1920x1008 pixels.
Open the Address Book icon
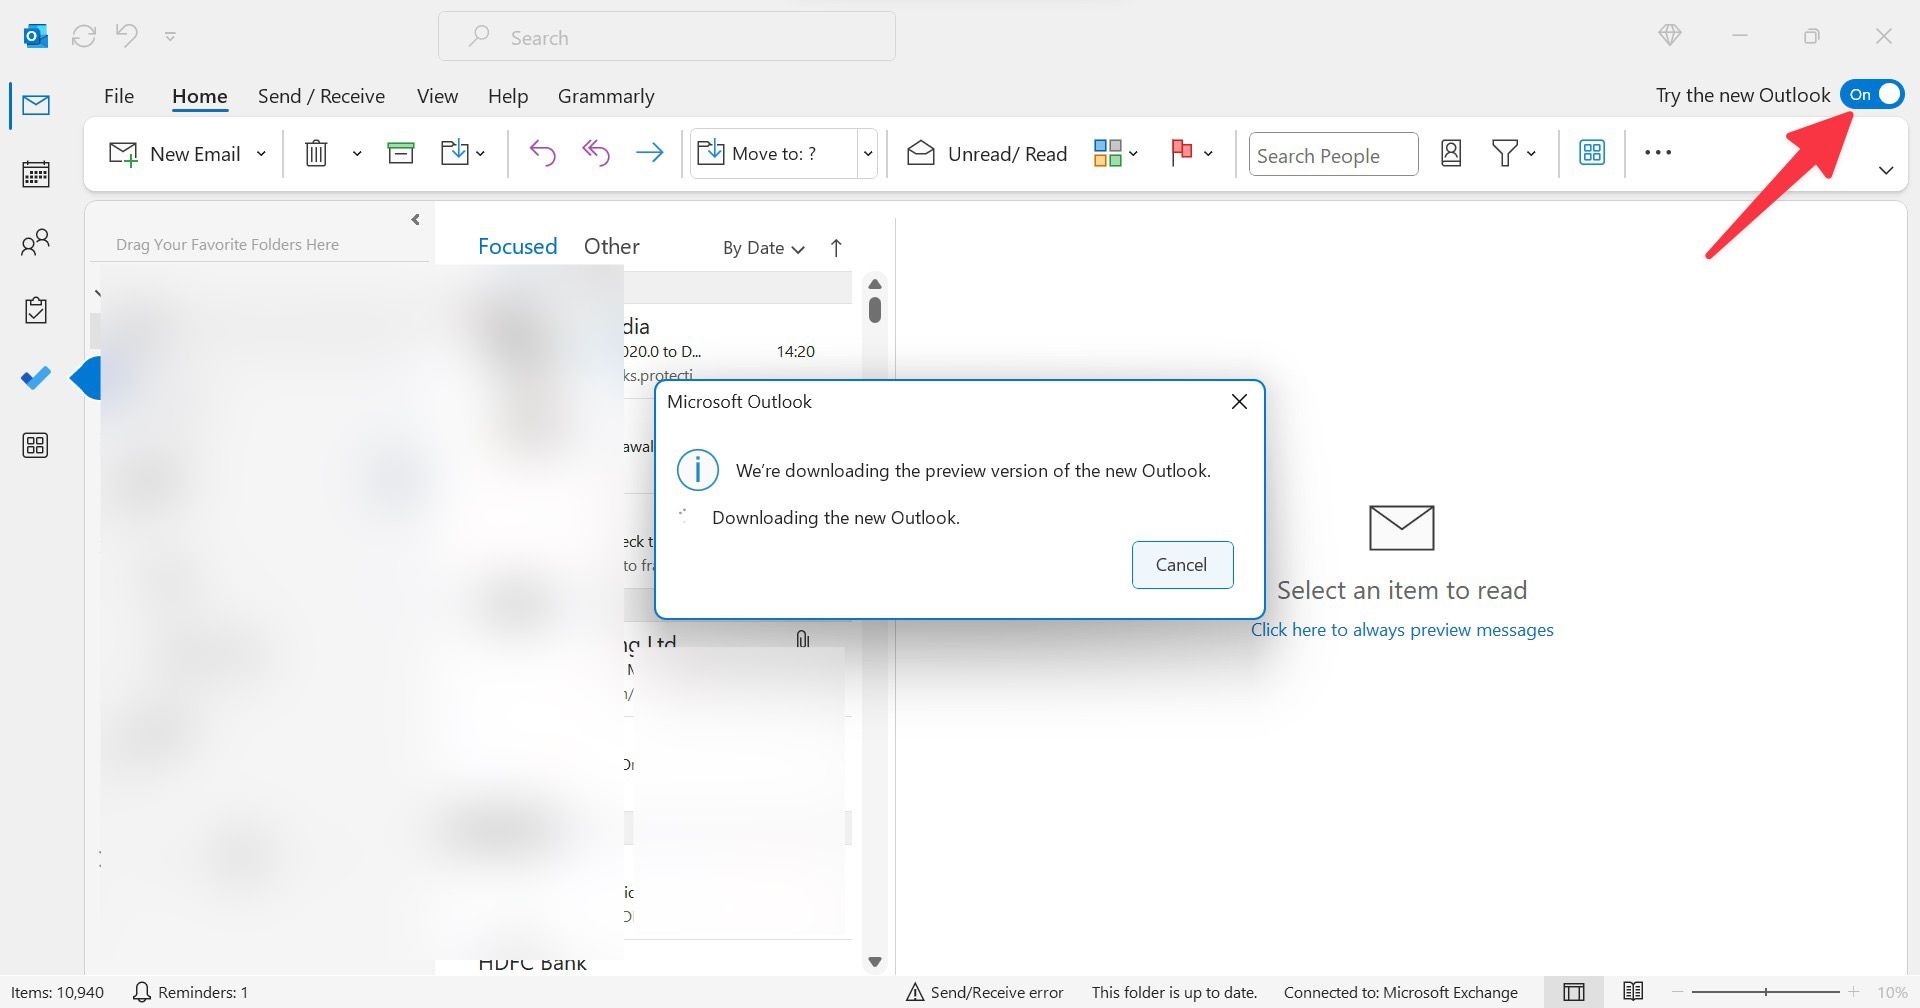1451,153
